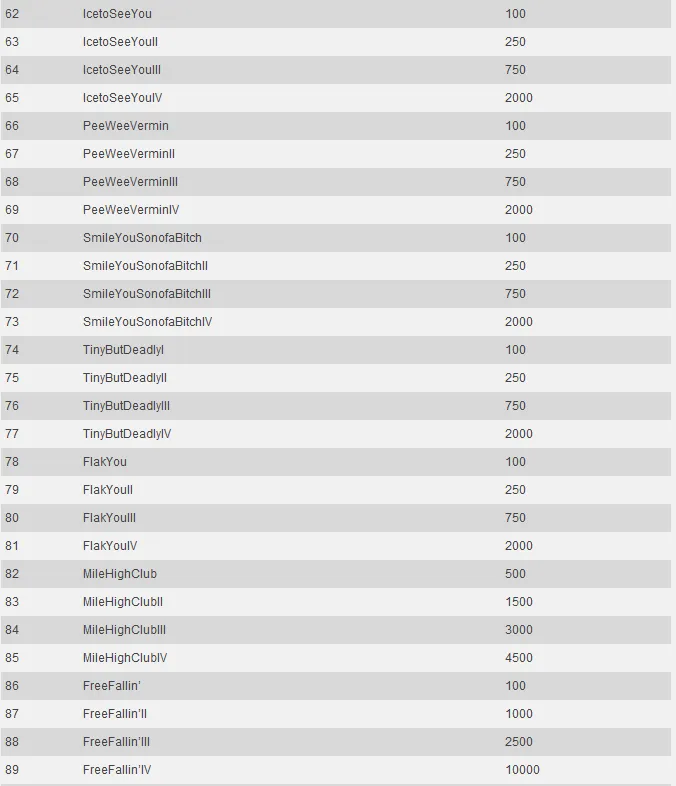Click row number 89

(x=12, y=770)
